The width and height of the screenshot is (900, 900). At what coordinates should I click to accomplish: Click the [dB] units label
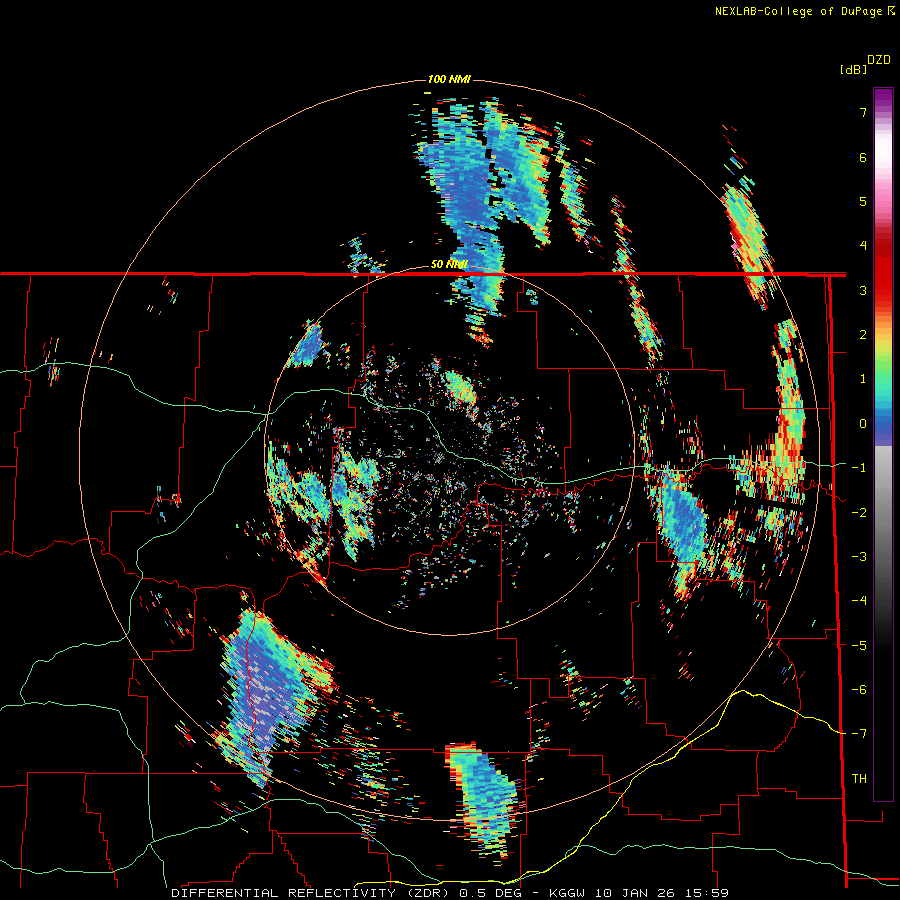[x=853, y=69]
